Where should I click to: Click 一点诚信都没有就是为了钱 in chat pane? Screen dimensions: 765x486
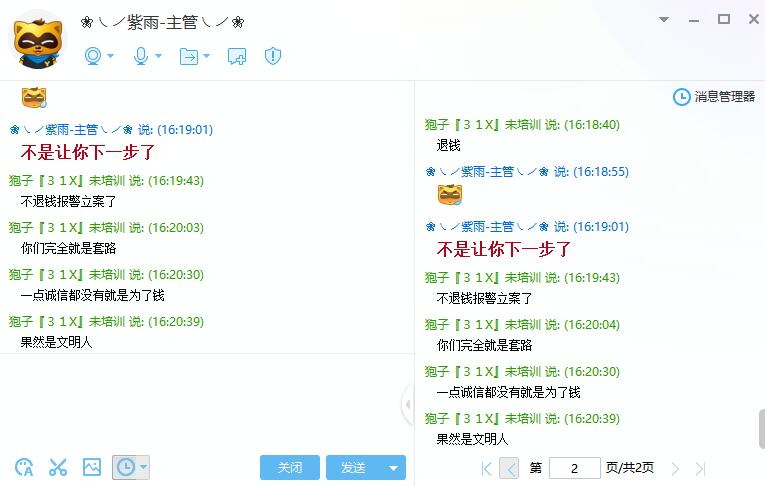click(x=92, y=295)
